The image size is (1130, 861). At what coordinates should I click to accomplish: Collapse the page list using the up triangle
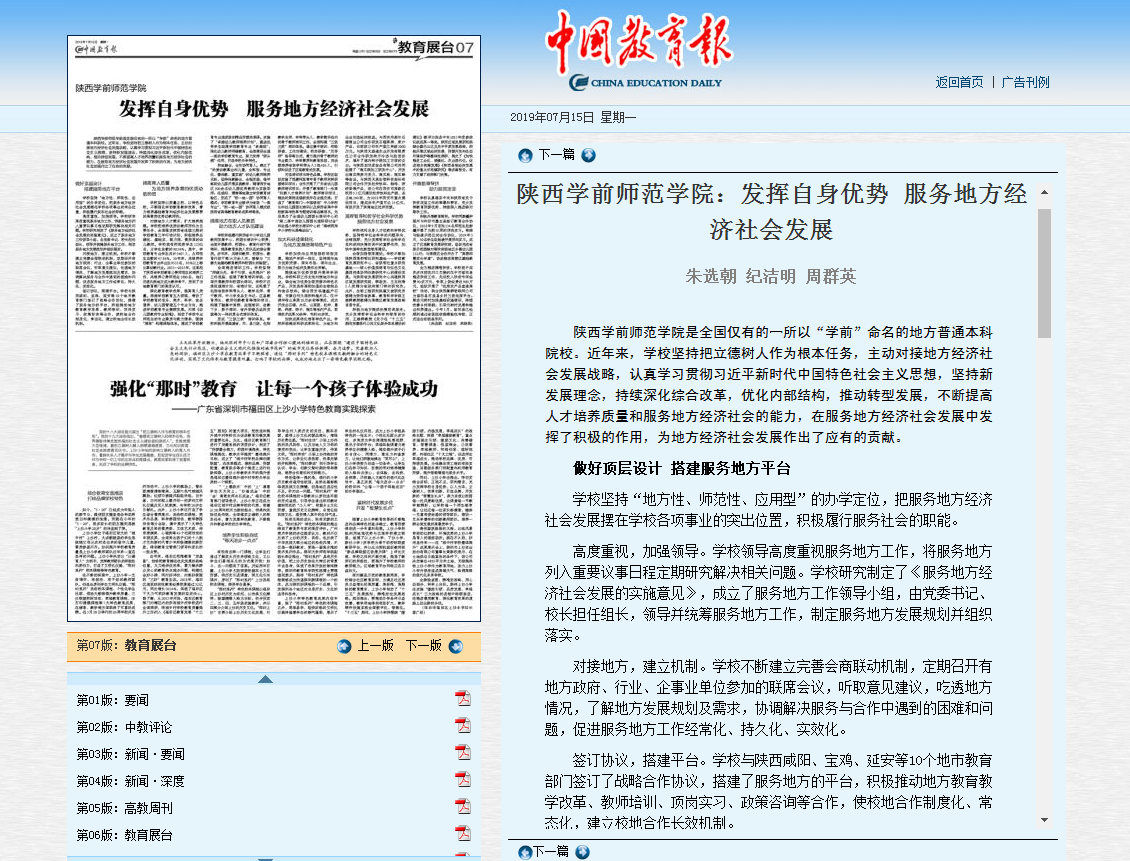(265, 680)
